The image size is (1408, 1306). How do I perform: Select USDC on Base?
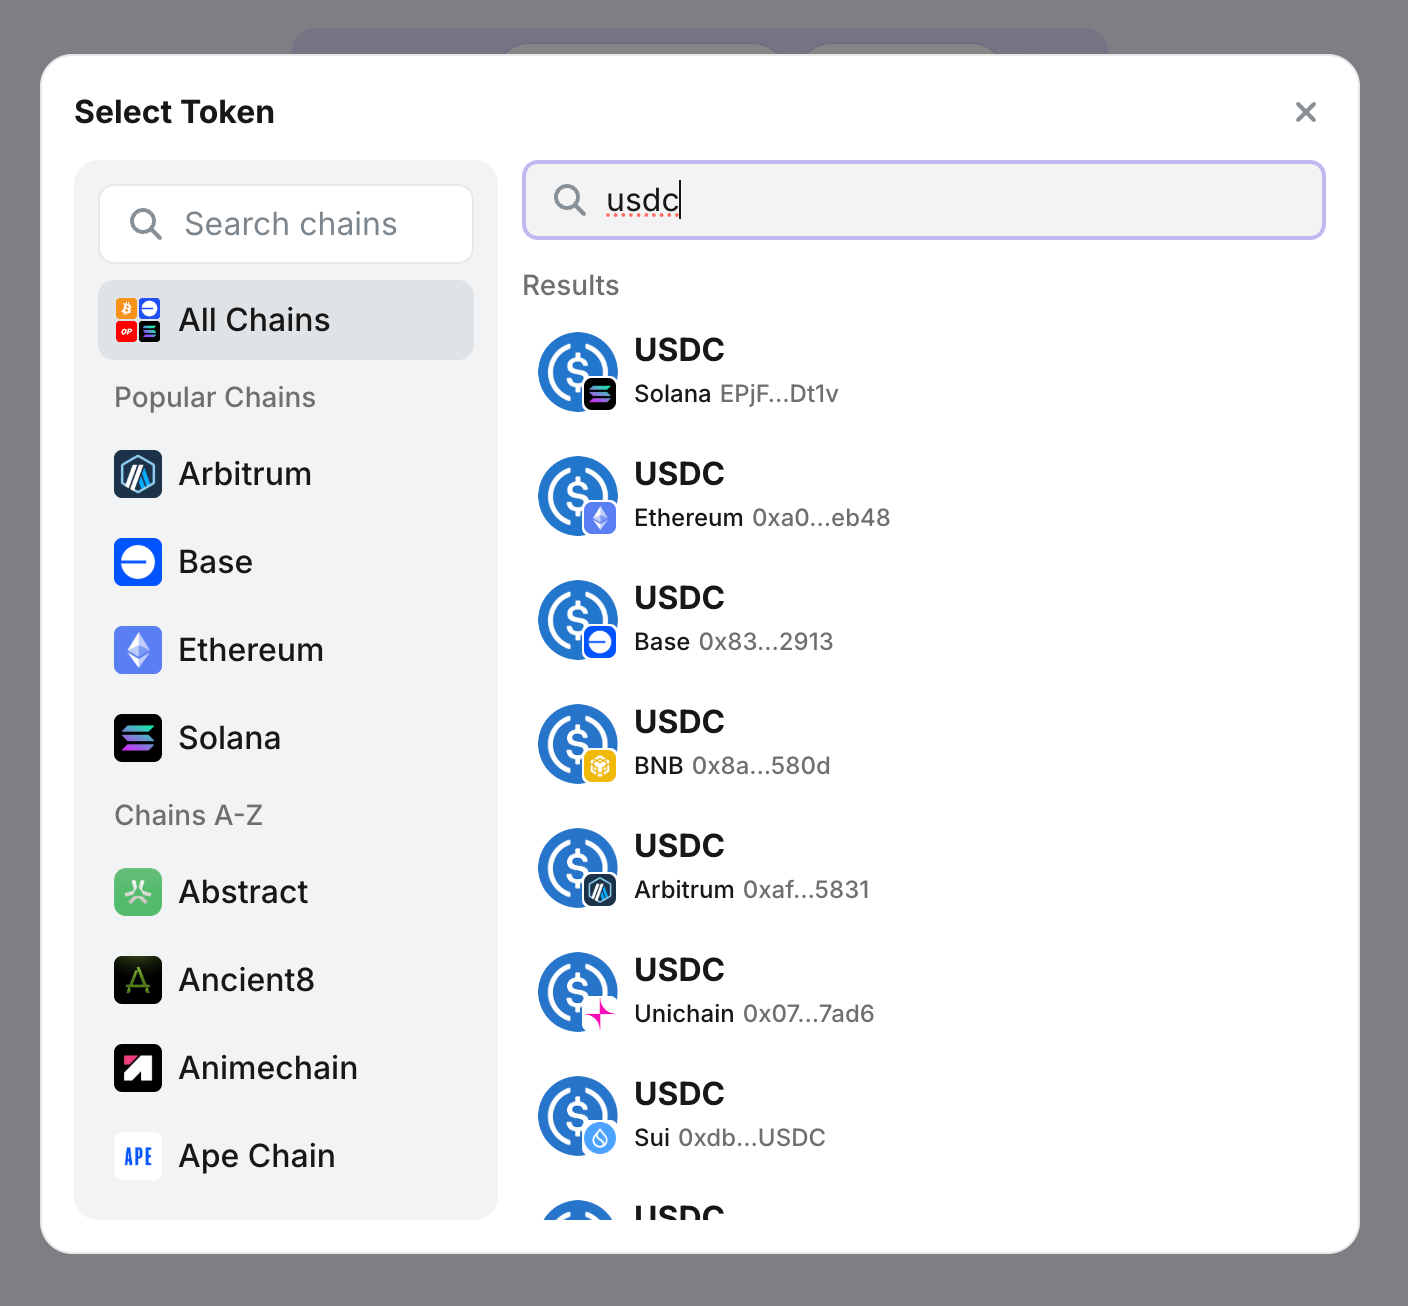[x=924, y=620]
